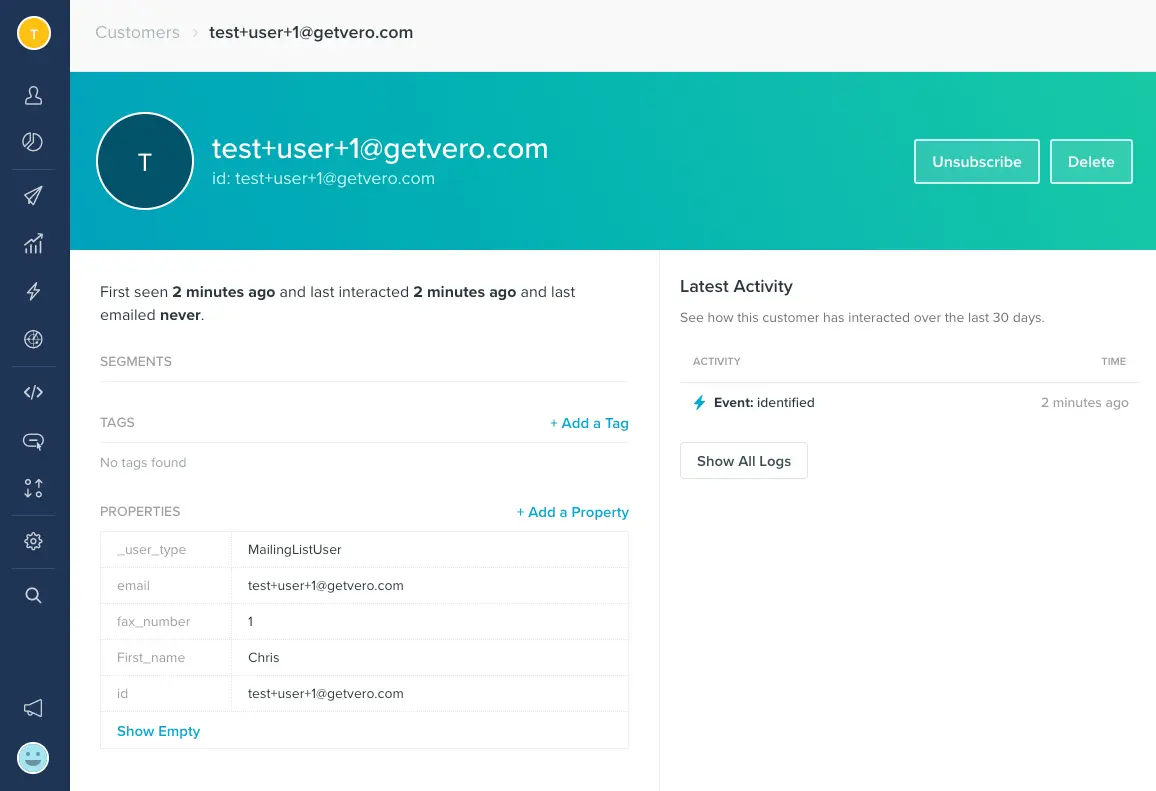
Task: Select the Segments pie chart icon
Action: (33, 143)
